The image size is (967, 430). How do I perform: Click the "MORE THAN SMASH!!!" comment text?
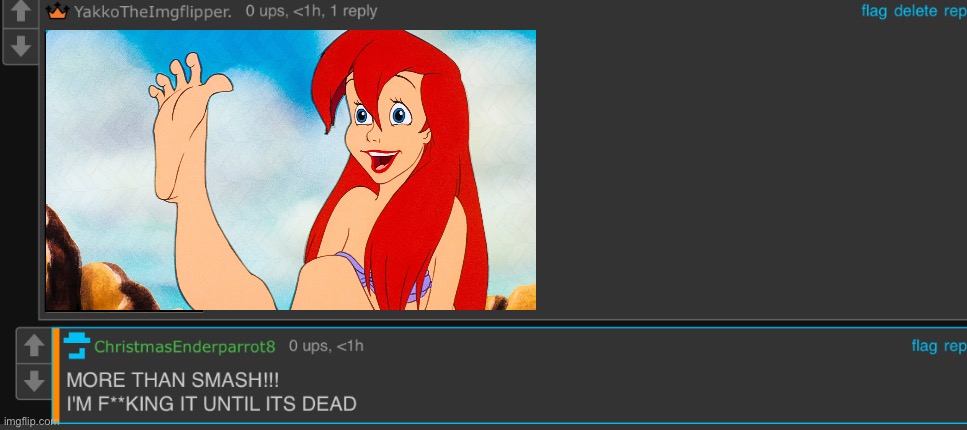click(173, 380)
